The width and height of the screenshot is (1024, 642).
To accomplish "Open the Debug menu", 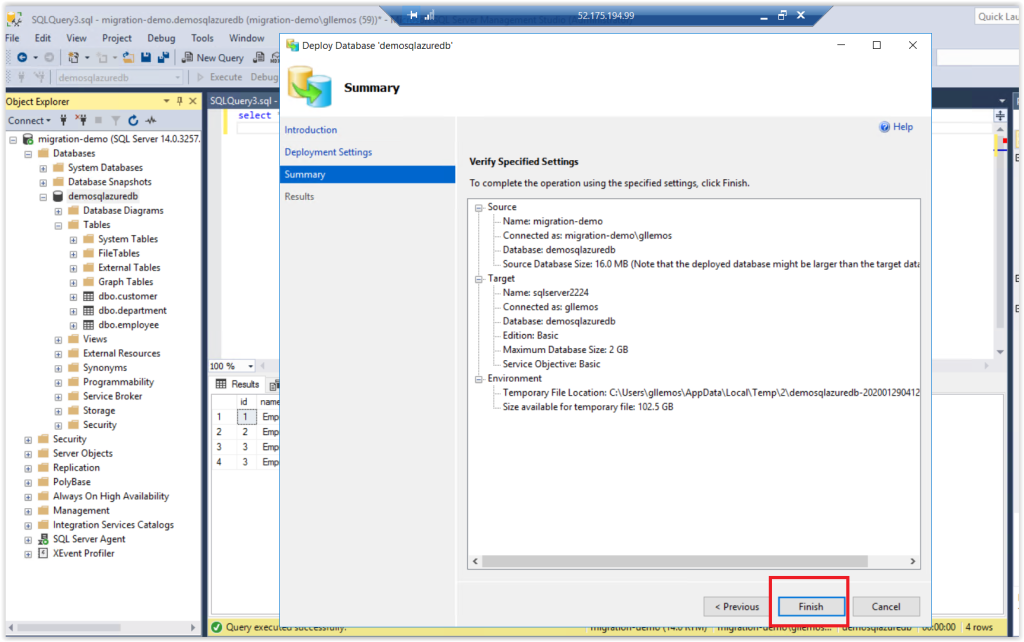I will click(x=161, y=38).
